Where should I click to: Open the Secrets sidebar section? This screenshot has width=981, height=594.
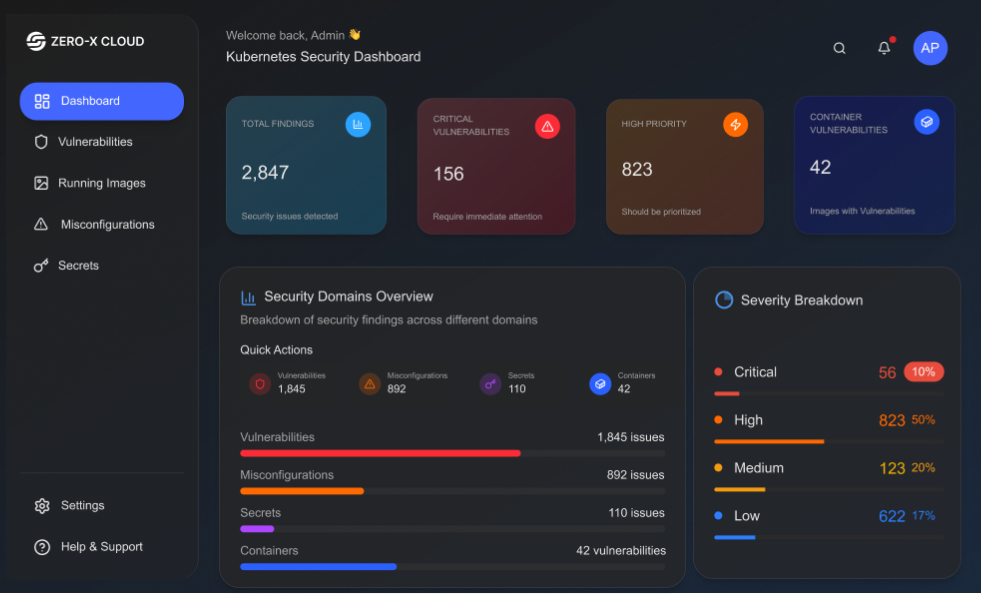click(78, 266)
